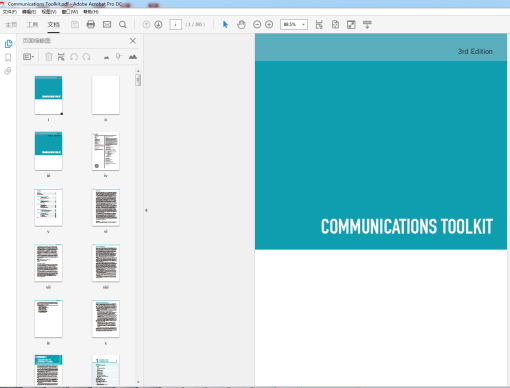Open the thumbnail options menu dropdown
This screenshot has width=510, height=388.
(x=29, y=57)
